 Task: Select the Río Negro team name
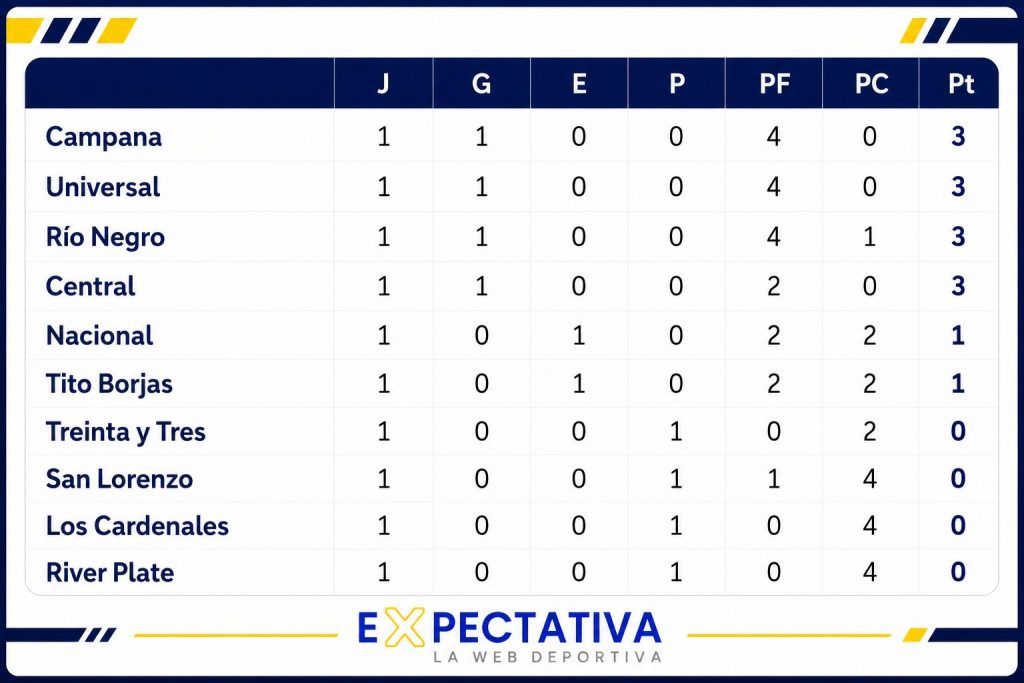click(x=105, y=237)
